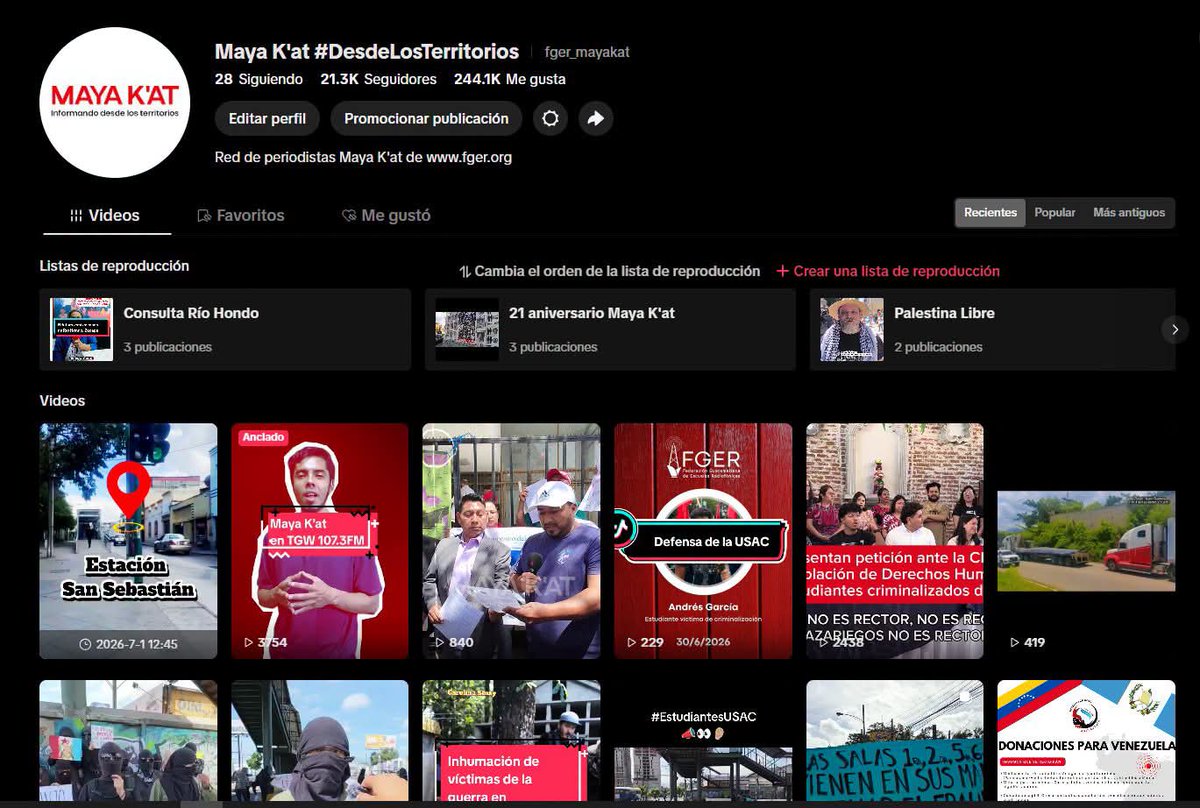Open the Estación San Sebastián video

(x=128, y=541)
